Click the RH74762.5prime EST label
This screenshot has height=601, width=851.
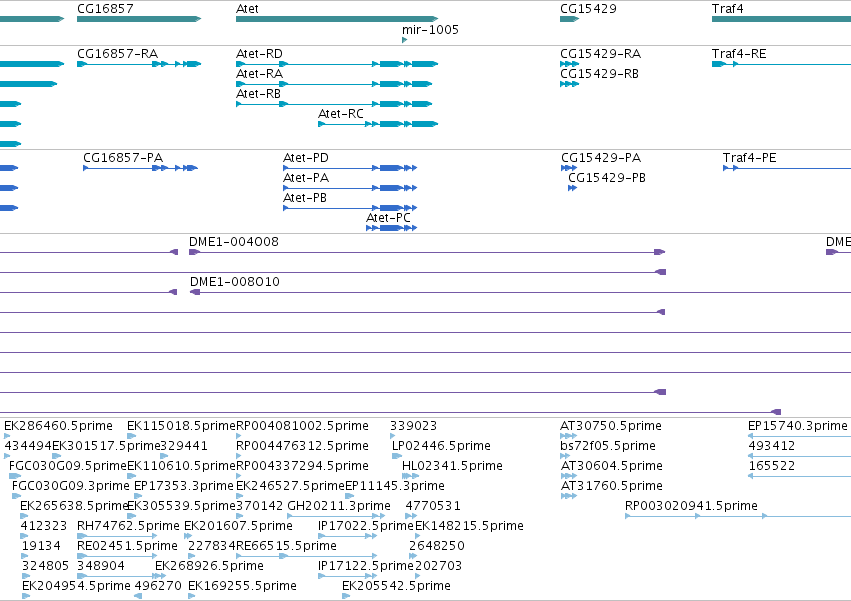click(x=128, y=526)
